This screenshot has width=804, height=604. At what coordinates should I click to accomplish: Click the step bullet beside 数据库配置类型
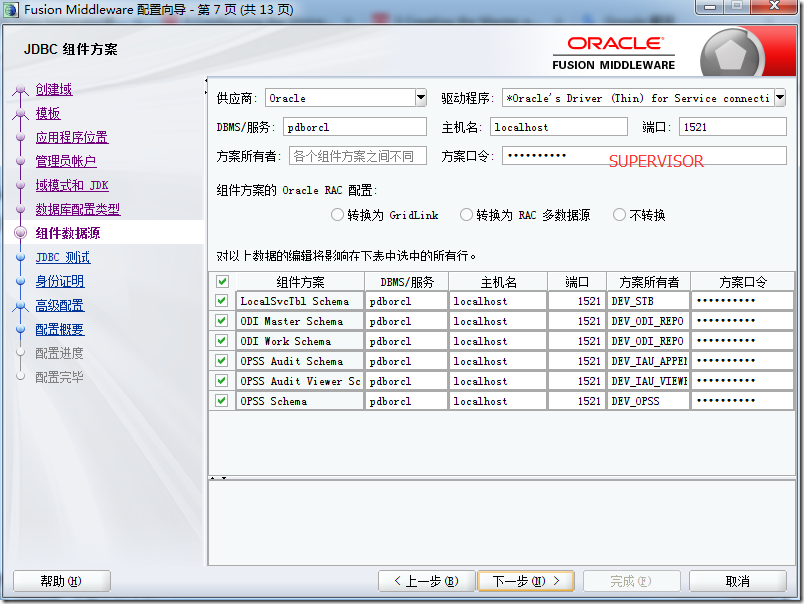click(x=21, y=209)
